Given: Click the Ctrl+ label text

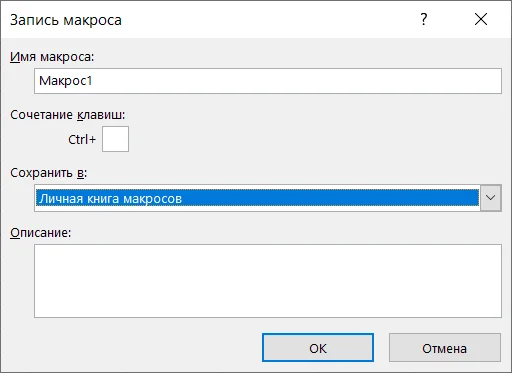Looking at the screenshot, I should pyautogui.click(x=82, y=139).
